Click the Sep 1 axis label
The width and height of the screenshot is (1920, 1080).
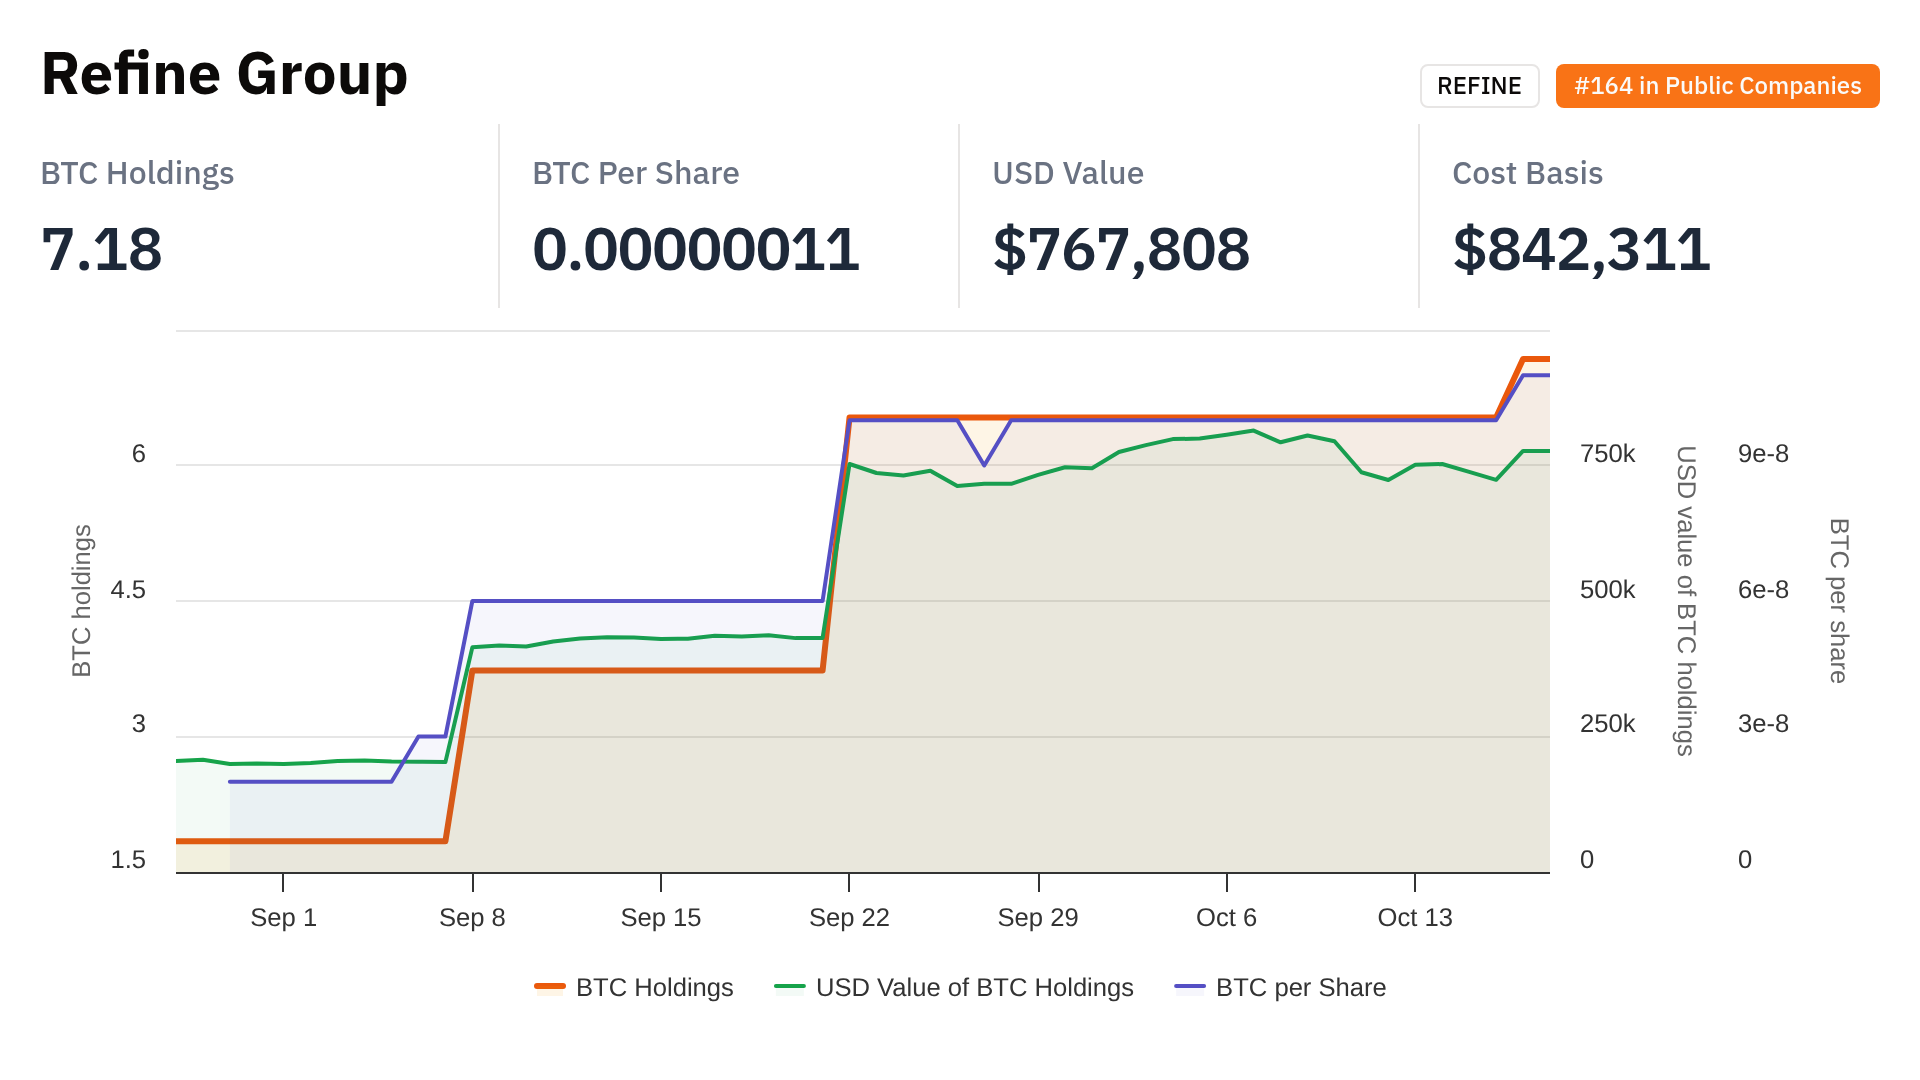click(x=283, y=917)
